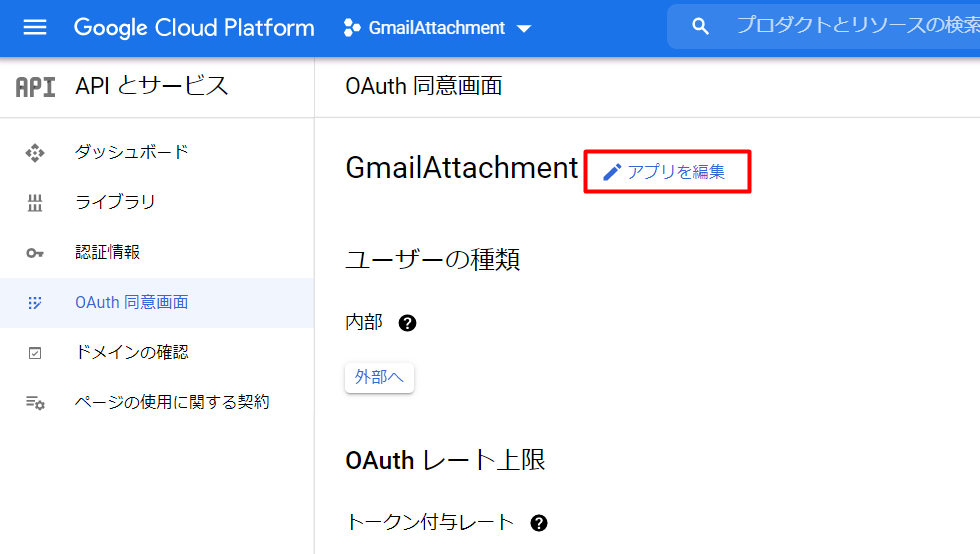Click the help icon next to 内部
The image size is (980, 554).
click(408, 323)
